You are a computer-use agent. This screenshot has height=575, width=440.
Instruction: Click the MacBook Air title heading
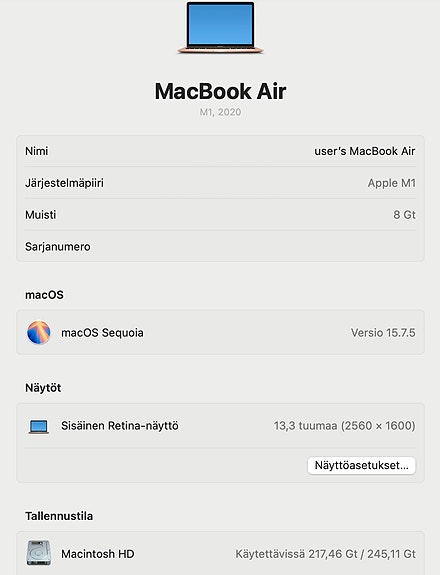(x=220, y=91)
